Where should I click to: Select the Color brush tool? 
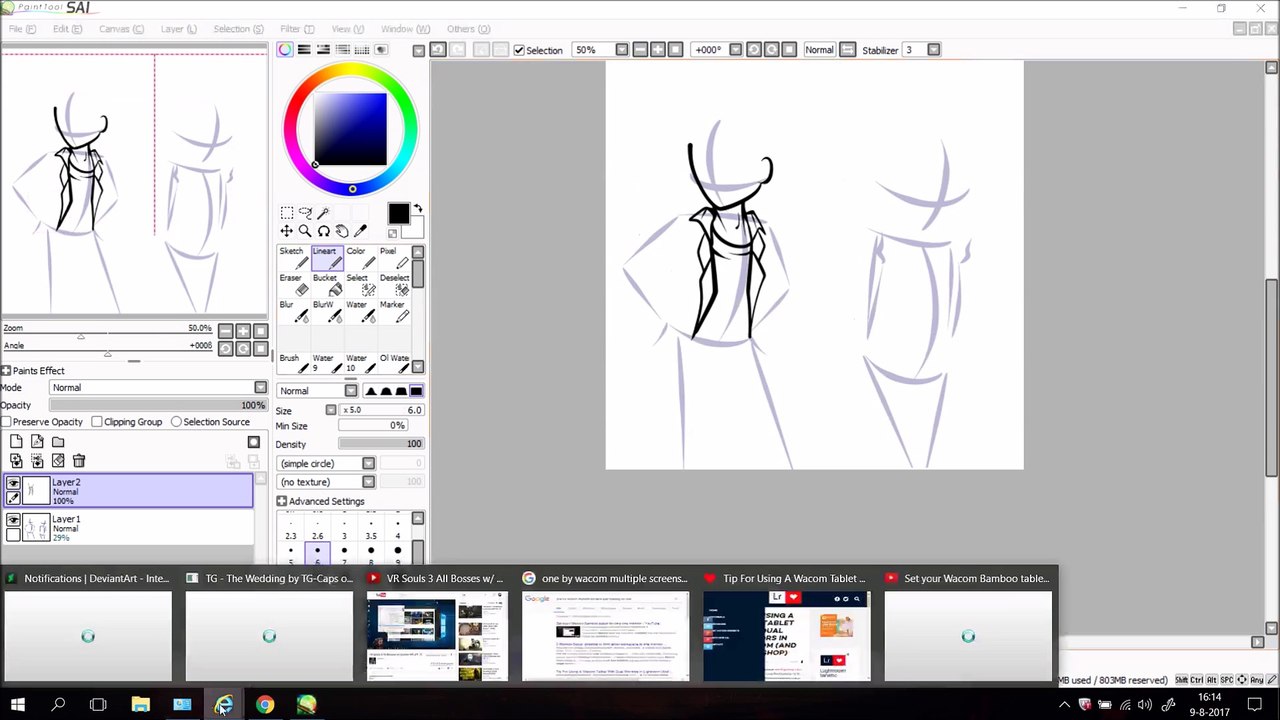(x=359, y=258)
